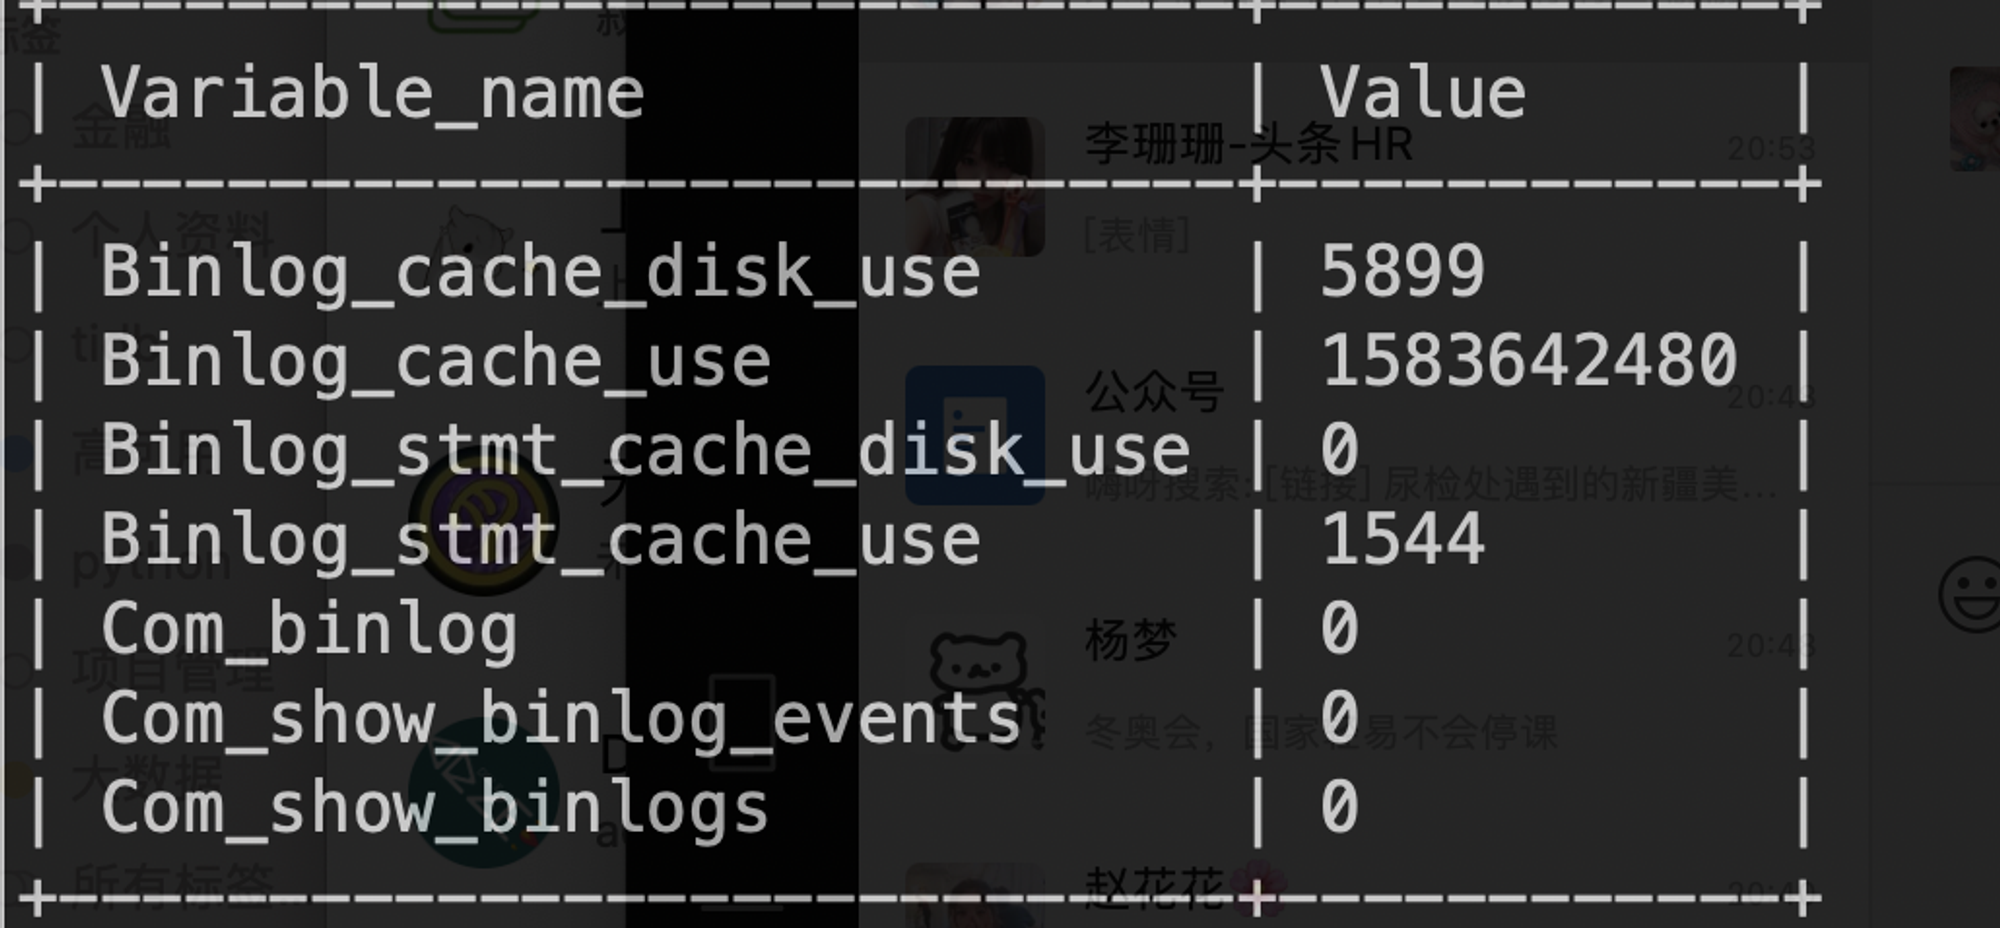Open the 所有标签 all-tags entry

[173, 885]
